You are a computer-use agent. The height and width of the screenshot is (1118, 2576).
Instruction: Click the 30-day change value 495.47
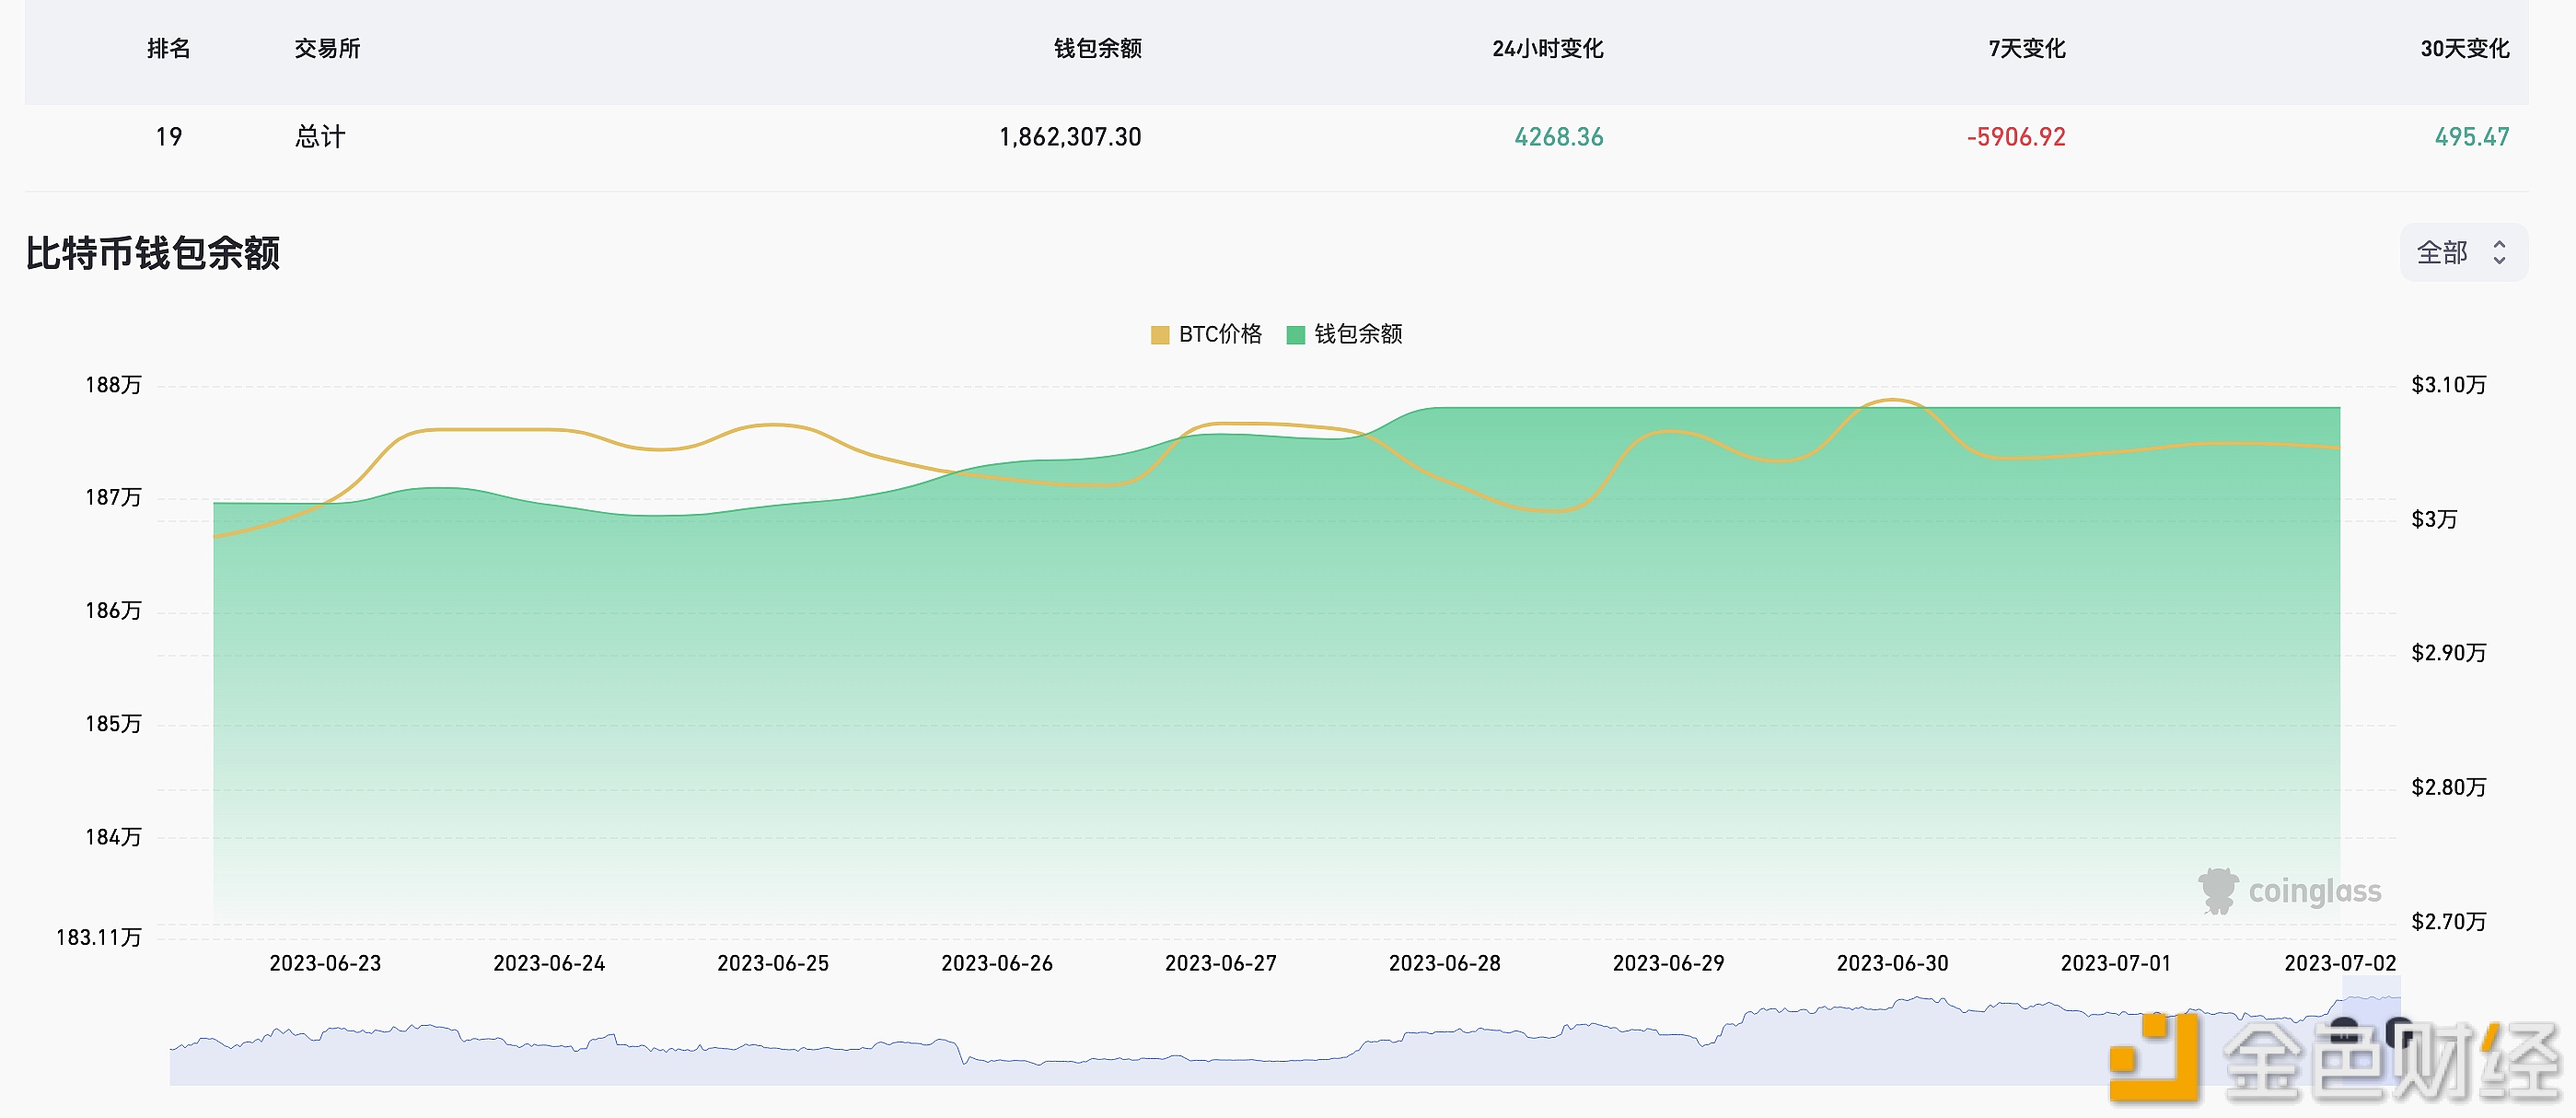coord(2471,137)
